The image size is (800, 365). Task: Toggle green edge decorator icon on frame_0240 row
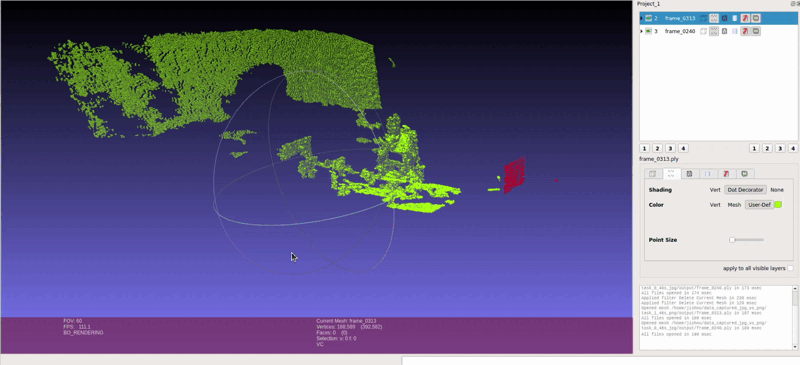click(756, 31)
